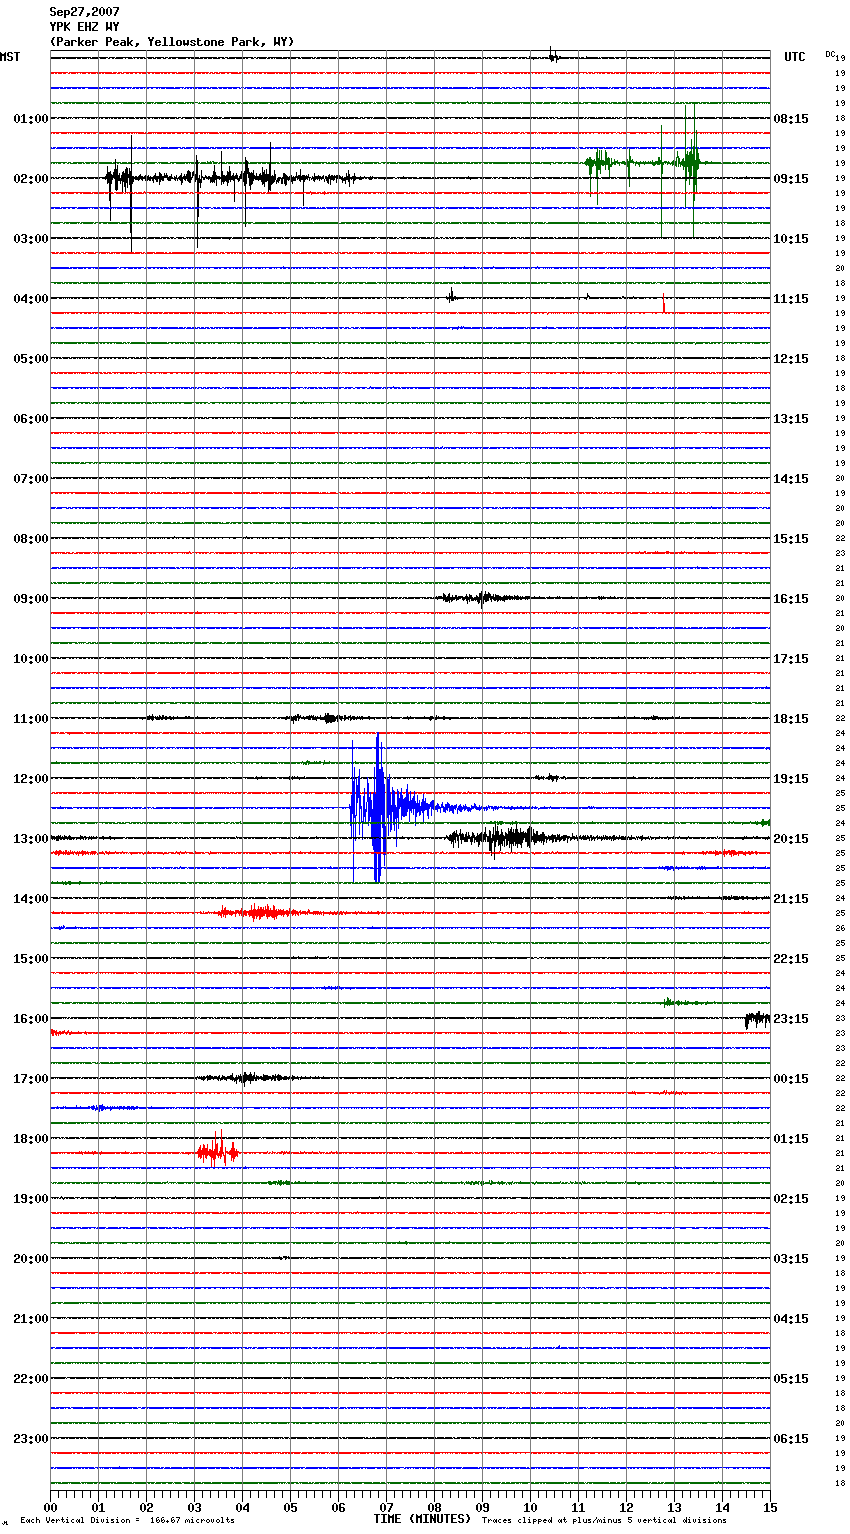Click the red waveform burst after 14:00

click(262, 912)
